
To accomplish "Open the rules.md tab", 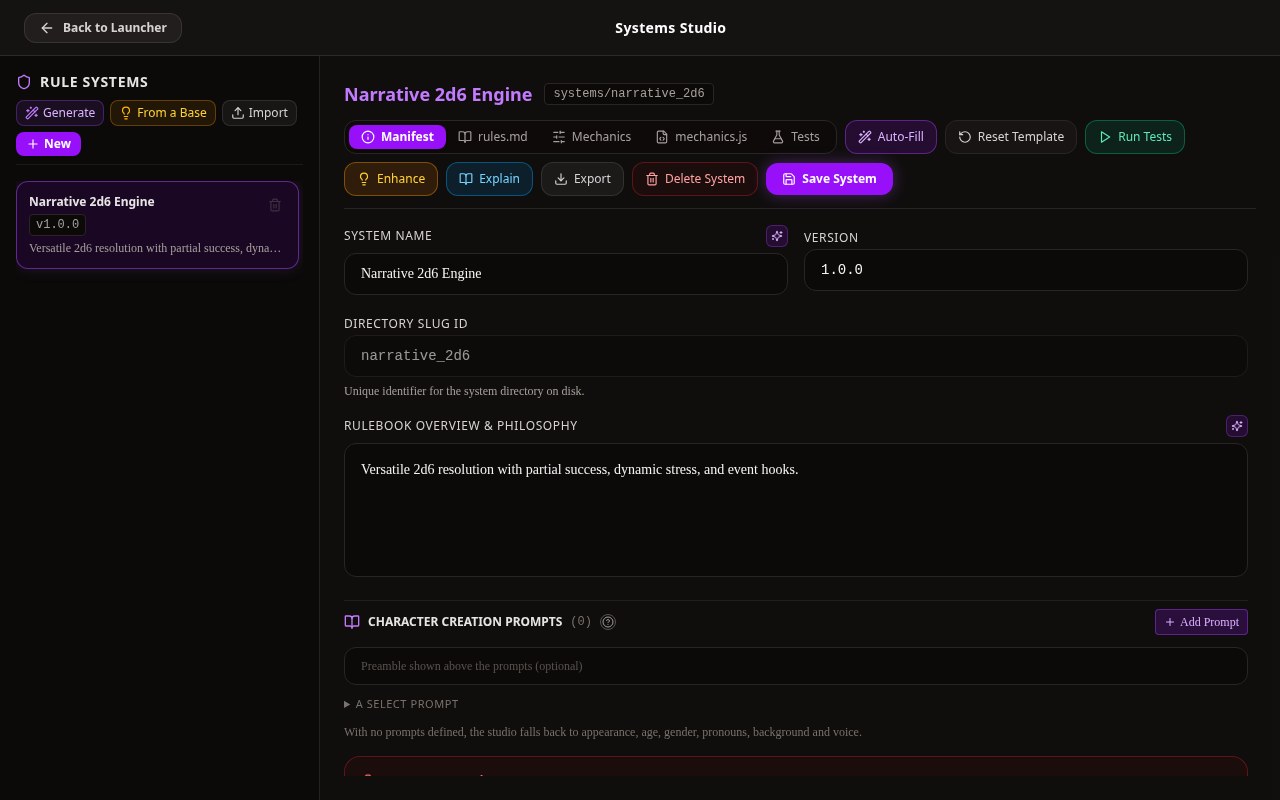I will click(x=493, y=137).
